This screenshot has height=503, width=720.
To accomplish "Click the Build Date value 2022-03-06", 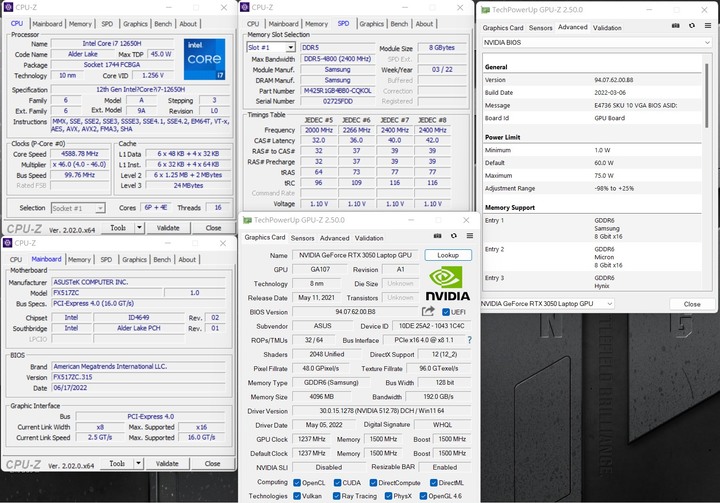I will [x=610, y=92].
